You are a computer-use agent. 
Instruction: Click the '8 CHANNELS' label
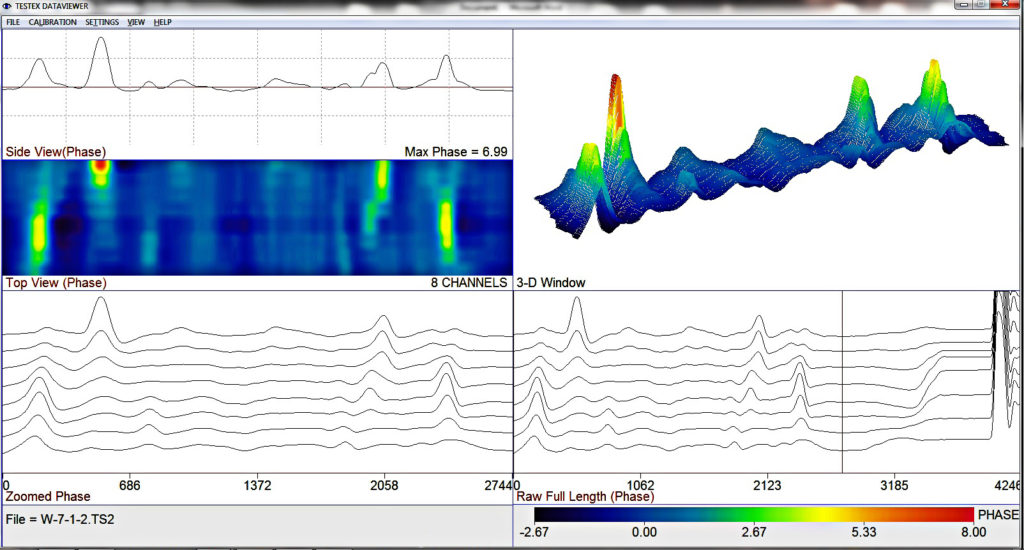click(x=469, y=283)
